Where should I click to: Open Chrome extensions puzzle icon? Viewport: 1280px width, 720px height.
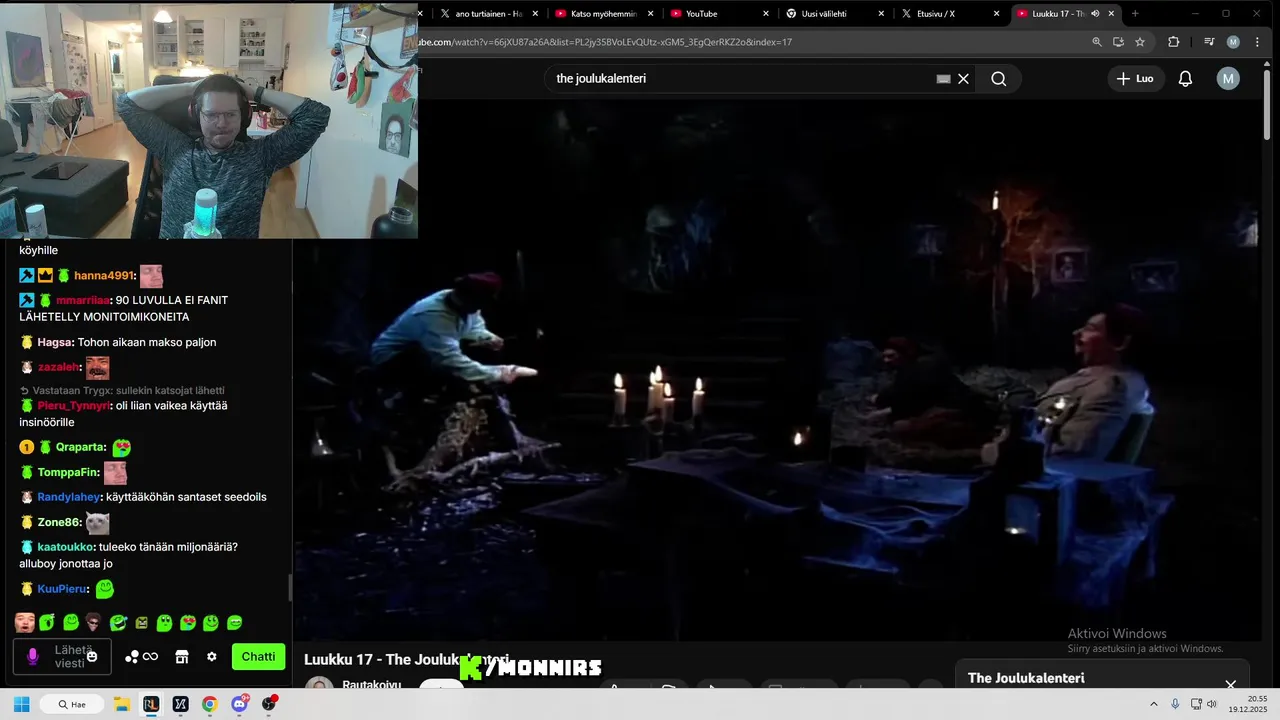[x=1173, y=42]
